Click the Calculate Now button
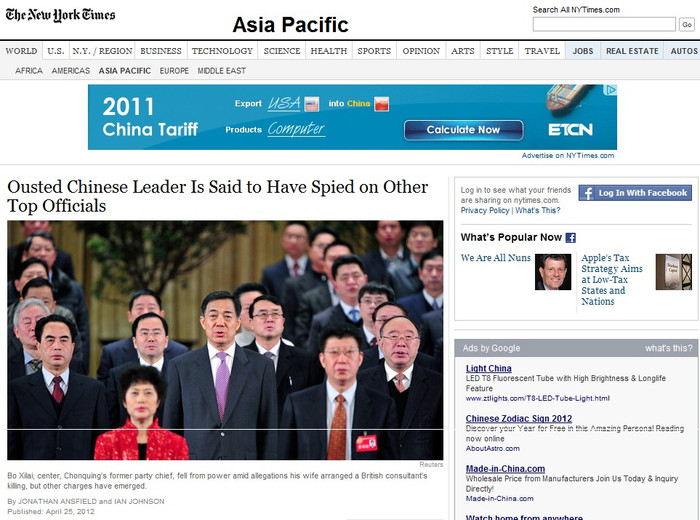700x520 pixels. pos(463,130)
